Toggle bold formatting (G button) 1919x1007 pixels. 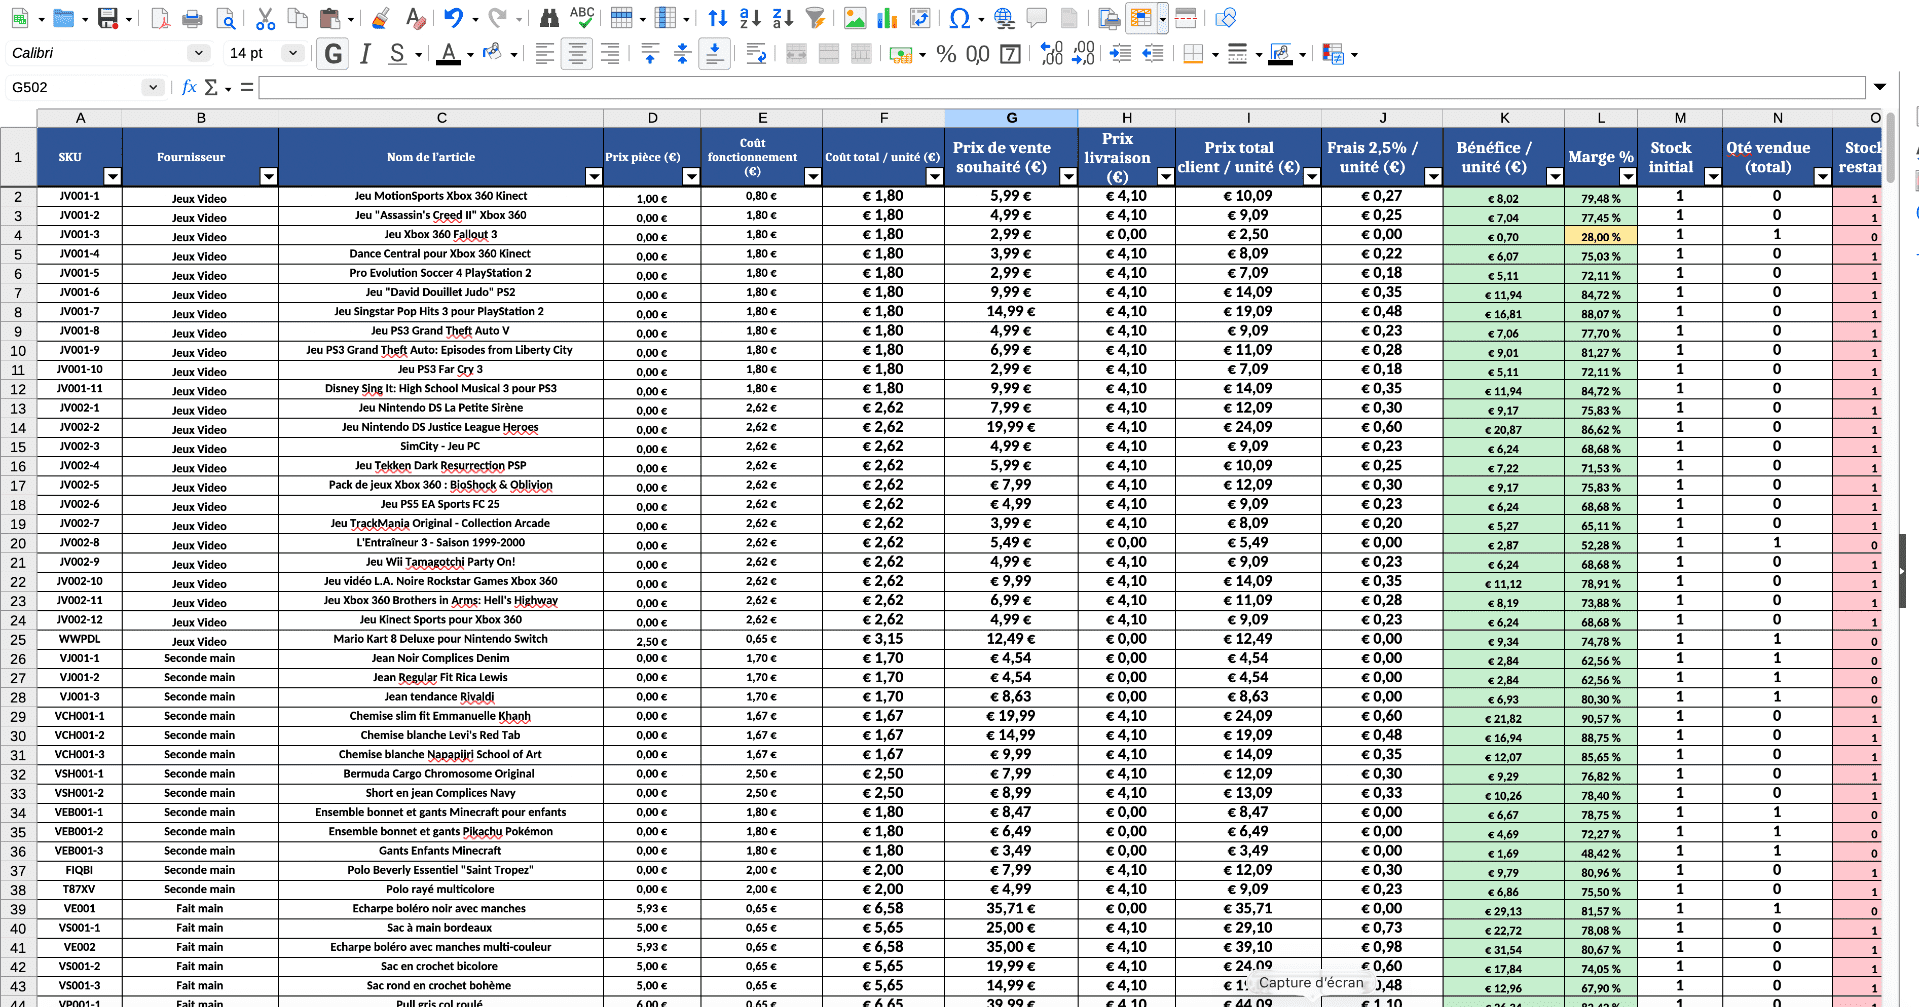tap(333, 54)
